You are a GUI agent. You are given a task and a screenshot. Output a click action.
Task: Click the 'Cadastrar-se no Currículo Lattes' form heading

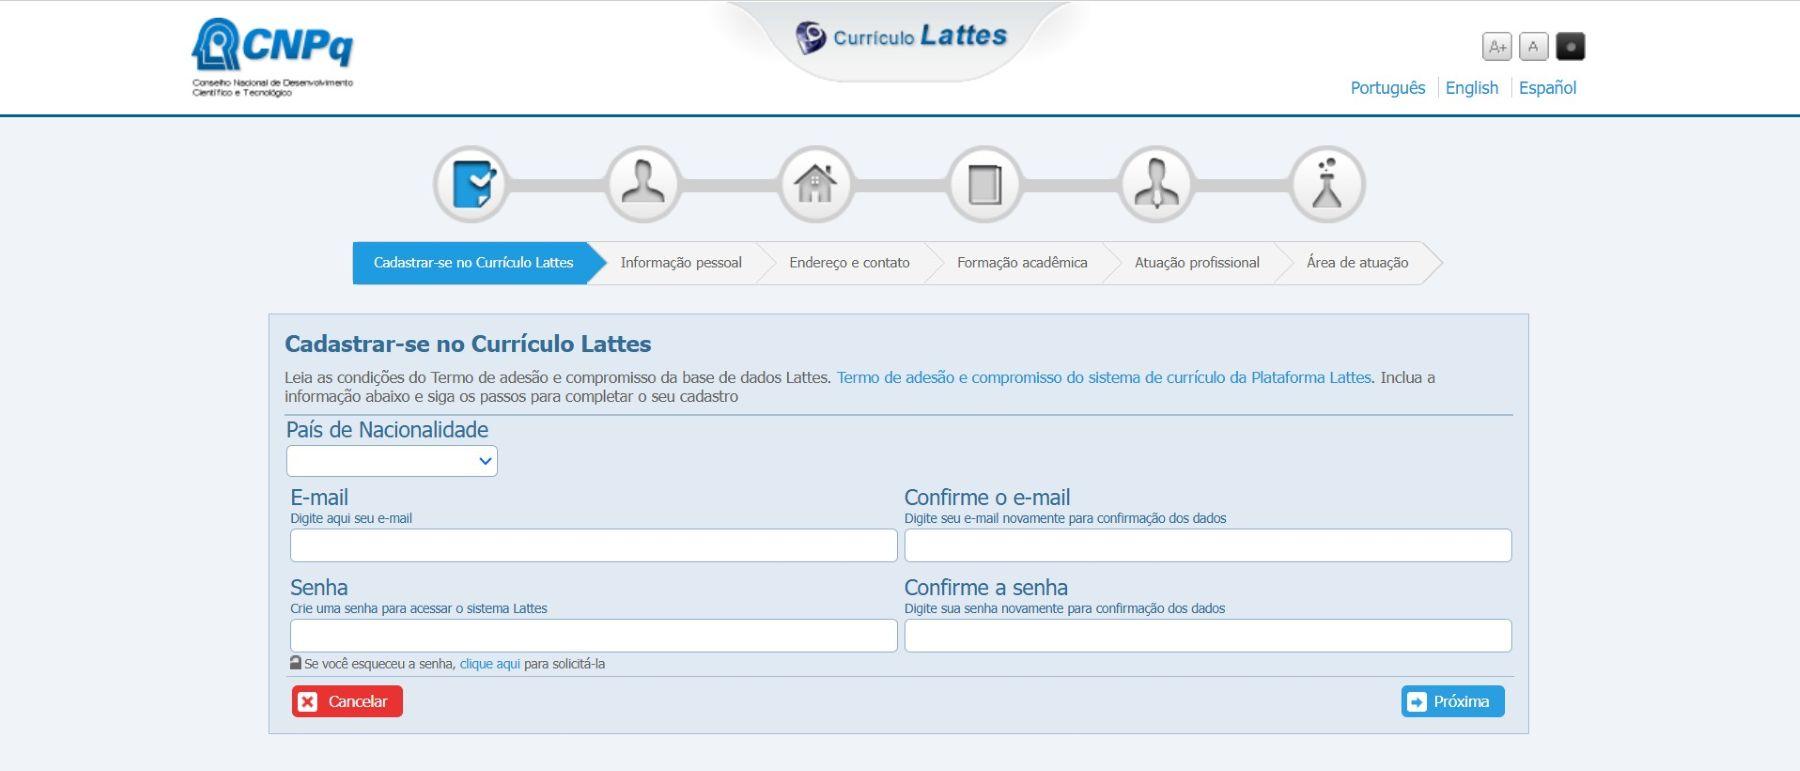(468, 344)
